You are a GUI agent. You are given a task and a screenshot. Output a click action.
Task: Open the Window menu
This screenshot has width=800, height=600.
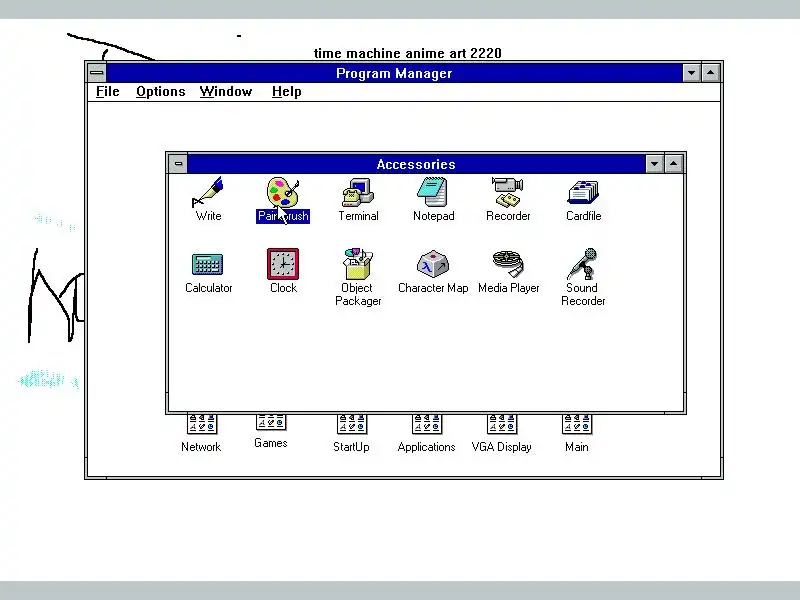(x=226, y=92)
